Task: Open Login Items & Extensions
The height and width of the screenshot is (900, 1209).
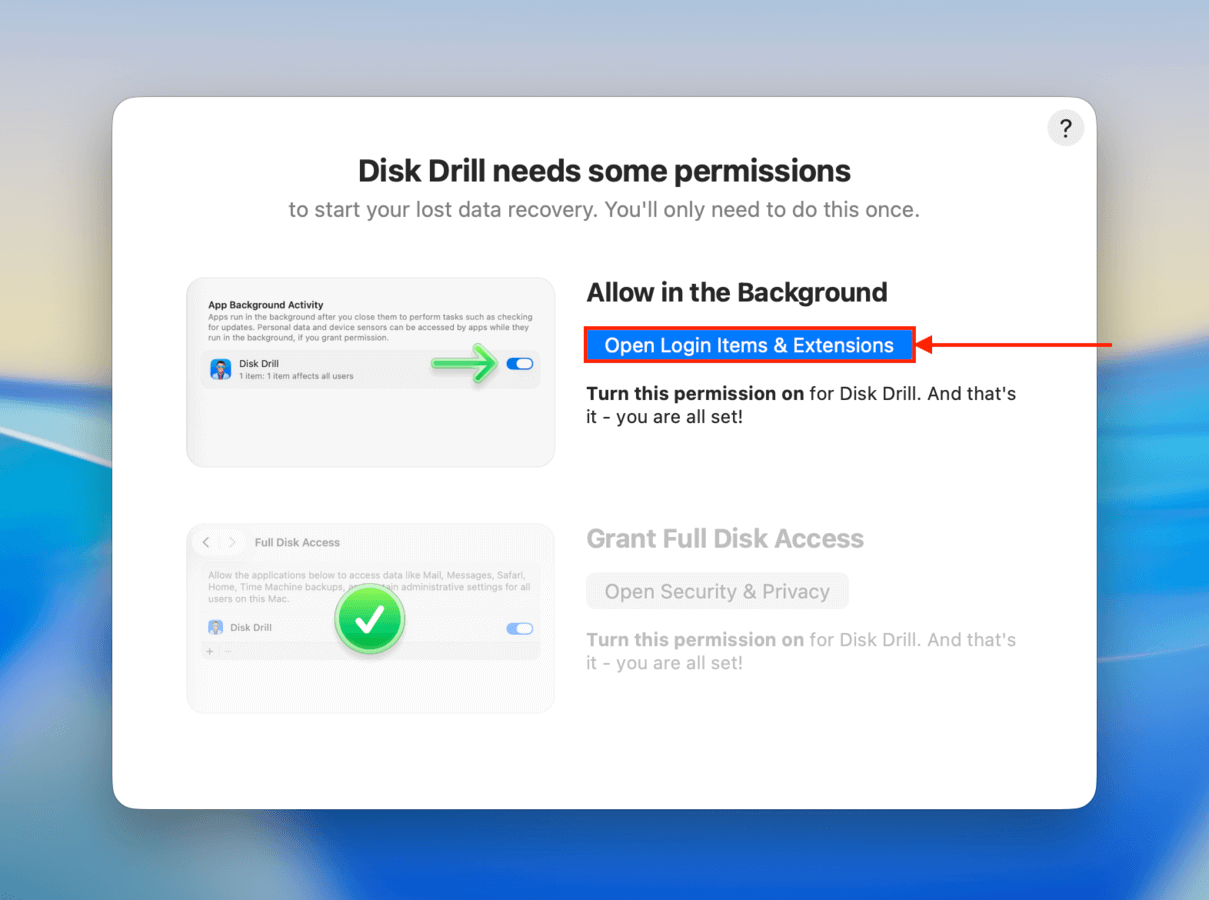Action: click(749, 344)
